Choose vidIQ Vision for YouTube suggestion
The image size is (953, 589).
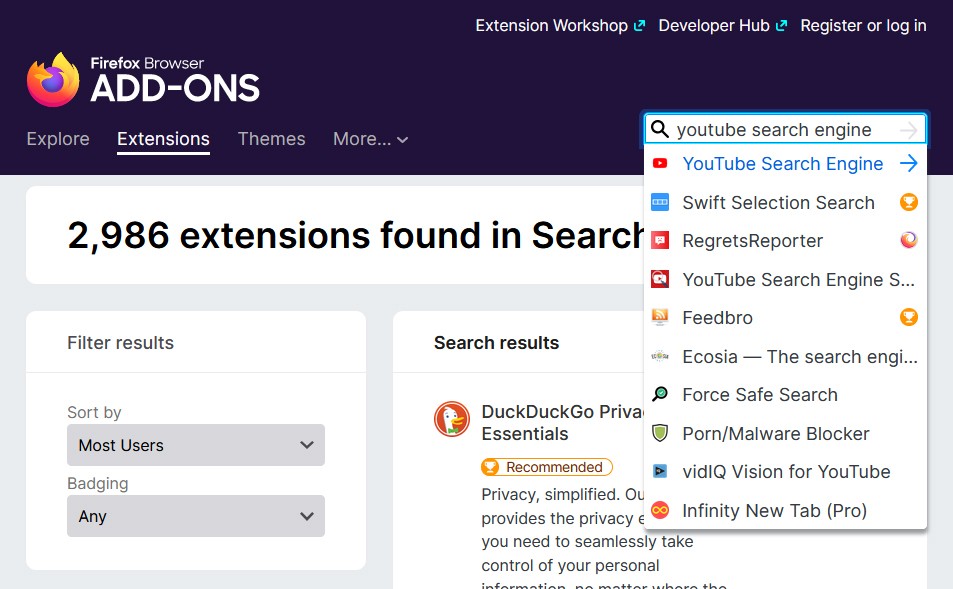[785, 472]
